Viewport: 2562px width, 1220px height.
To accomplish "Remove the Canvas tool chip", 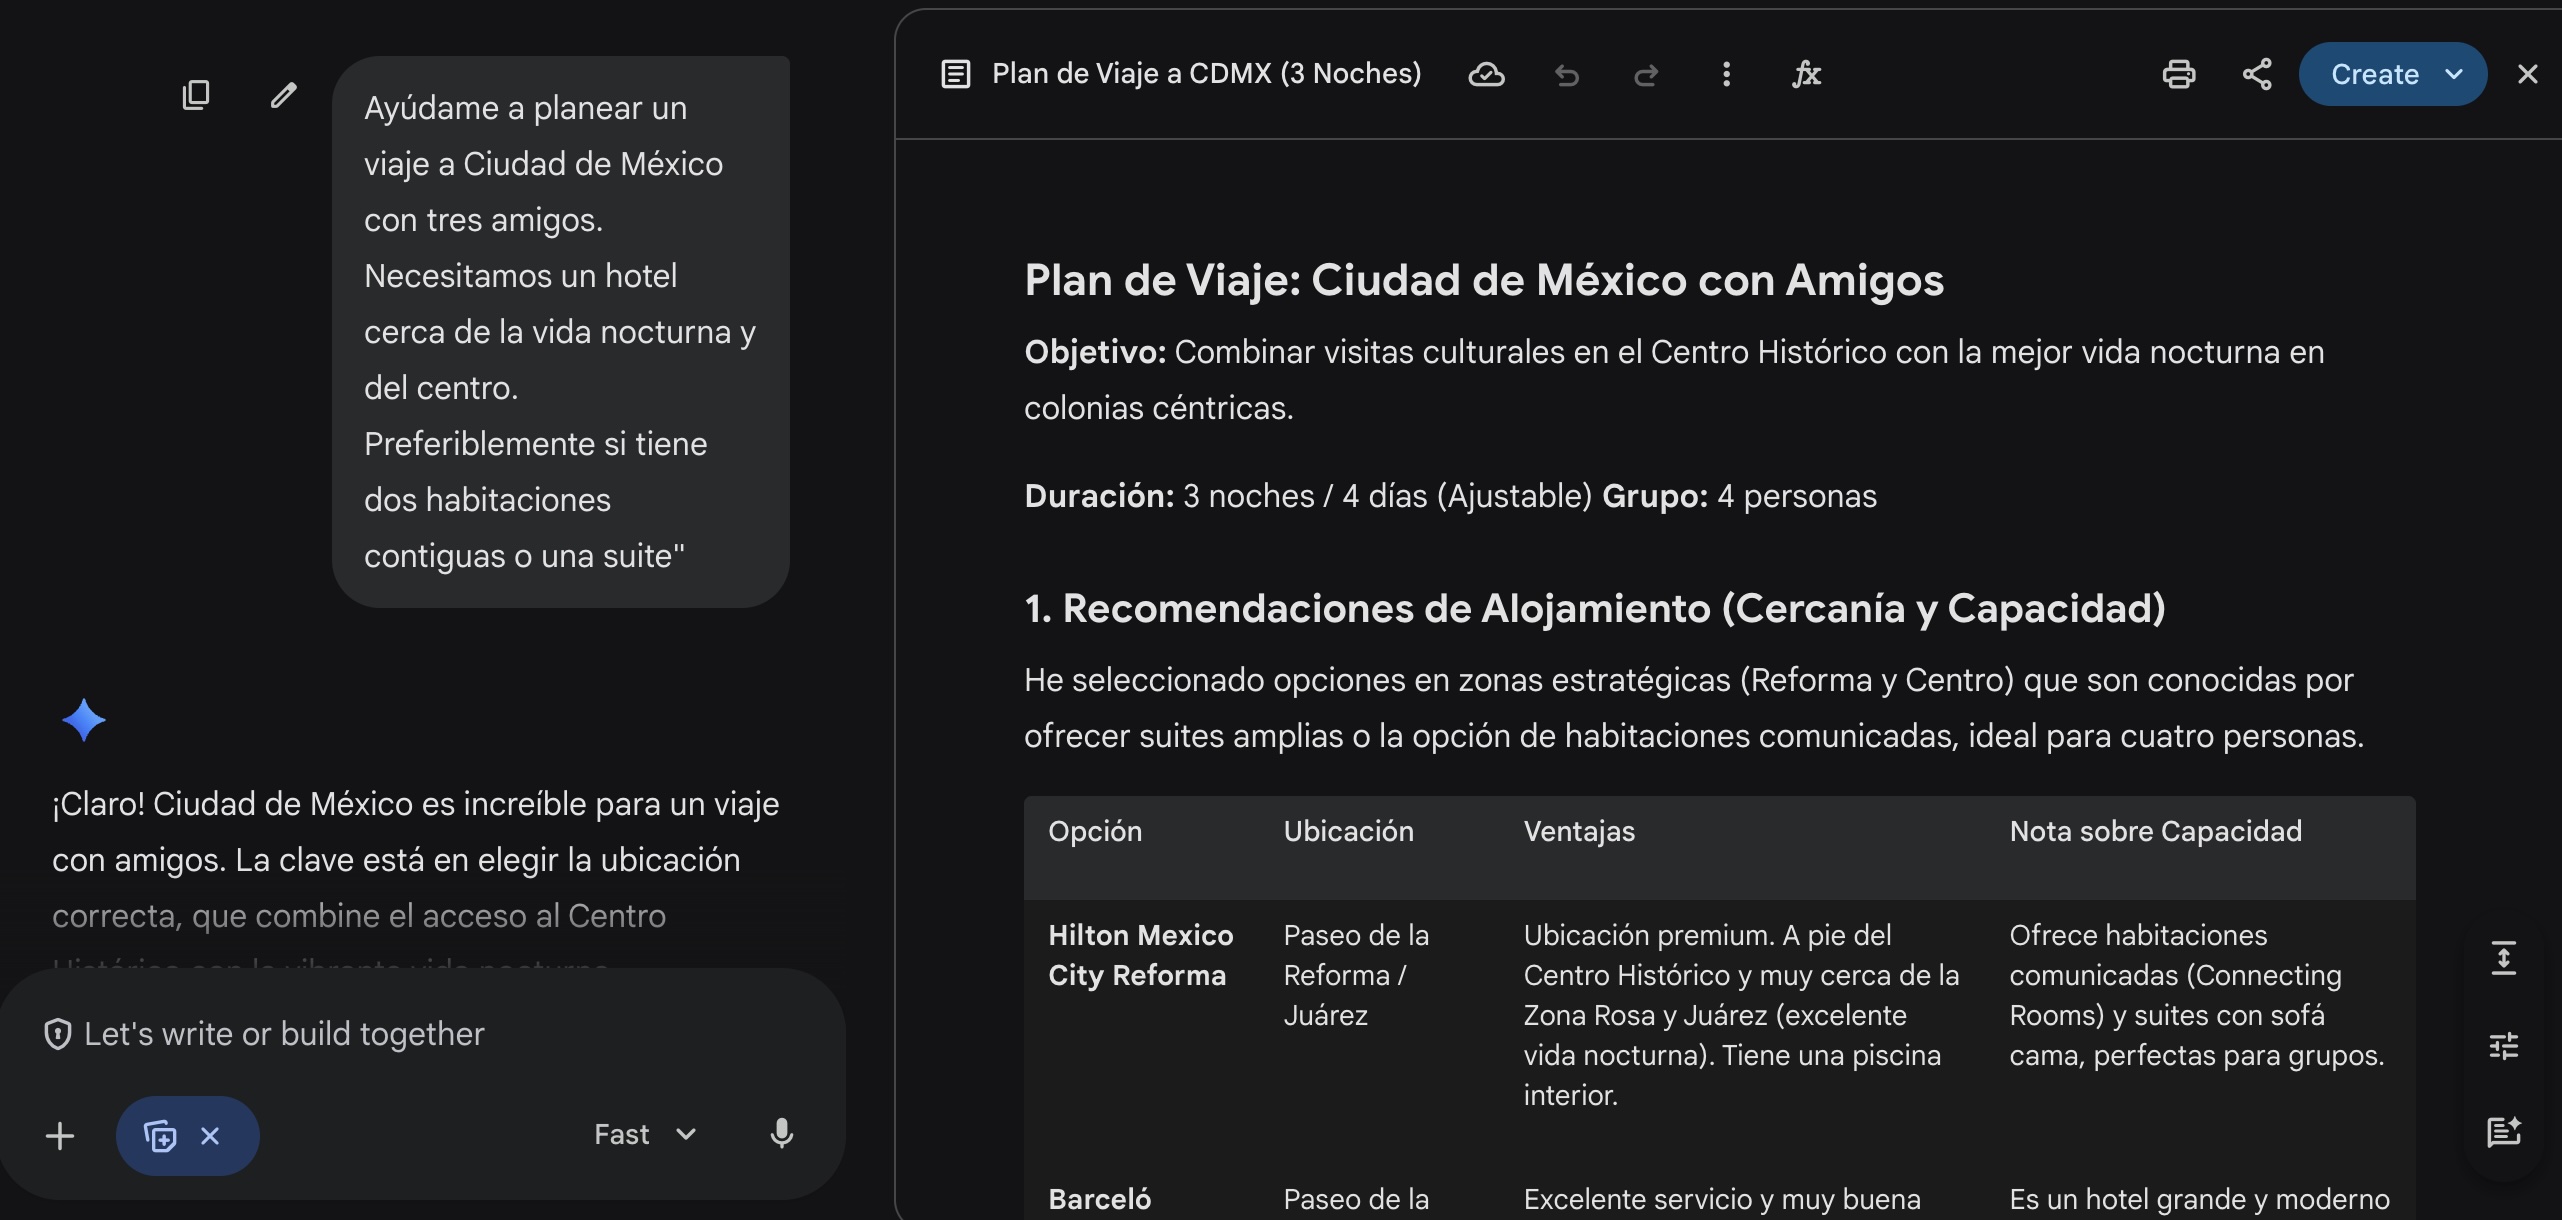I will point(210,1136).
